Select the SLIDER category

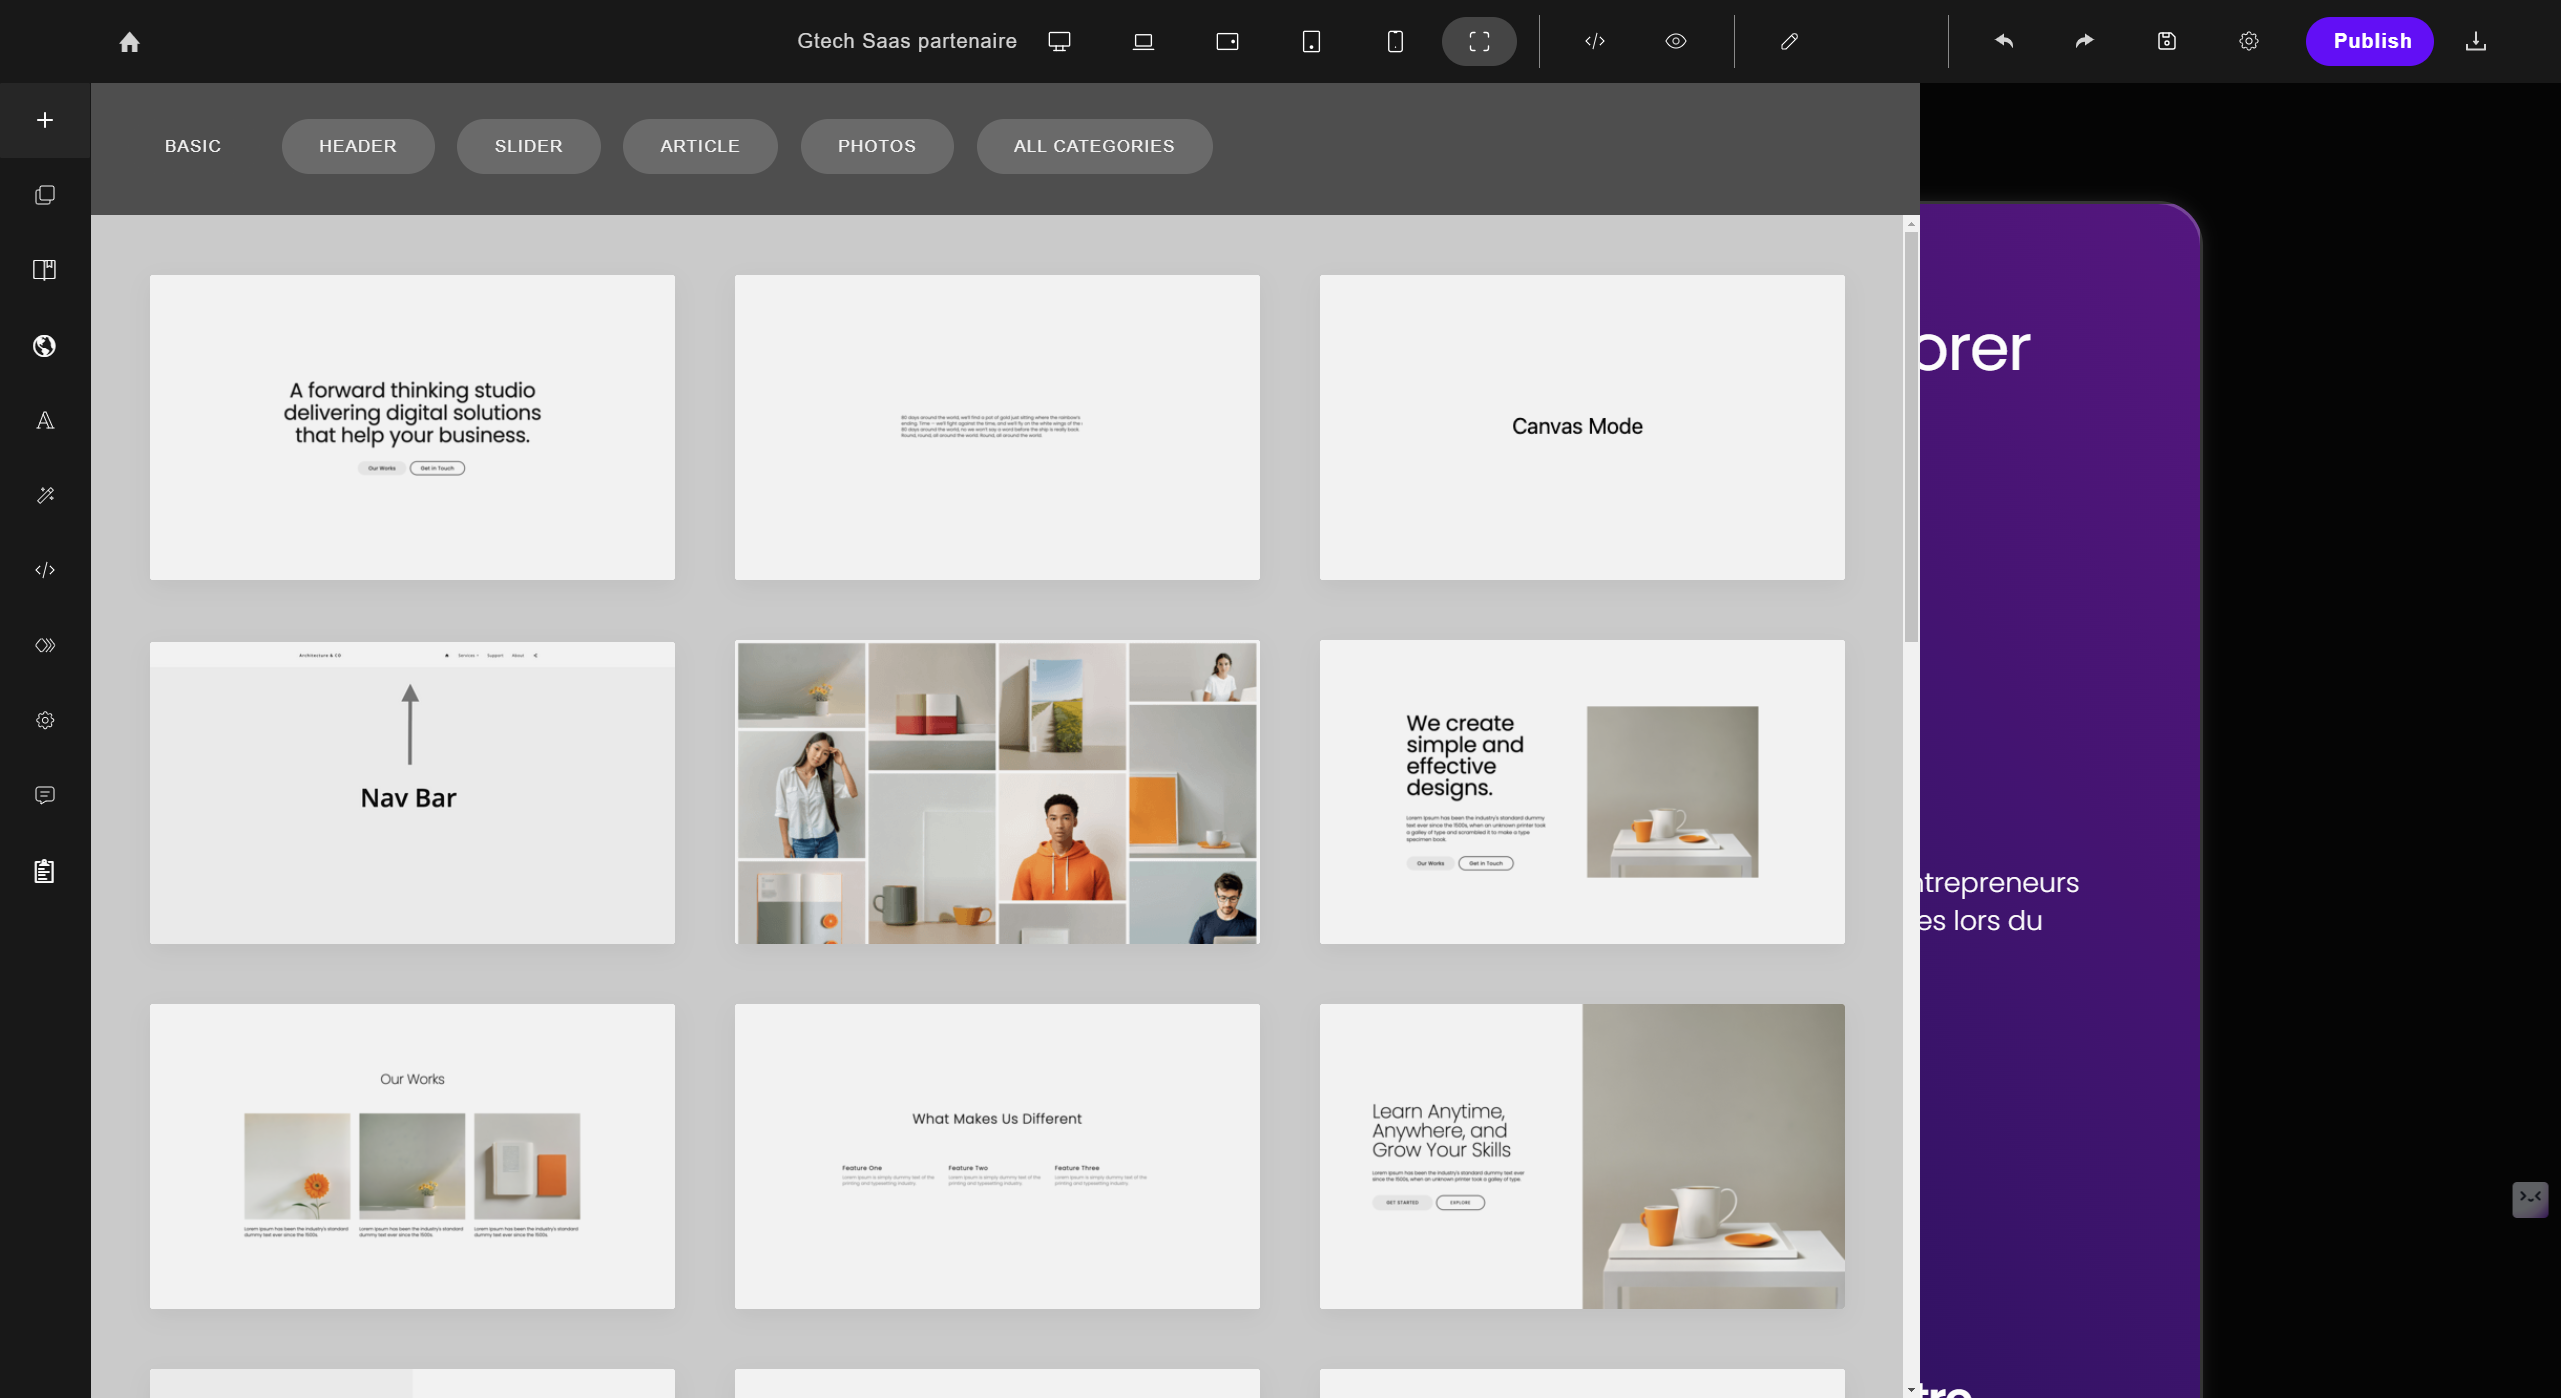coord(528,146)
